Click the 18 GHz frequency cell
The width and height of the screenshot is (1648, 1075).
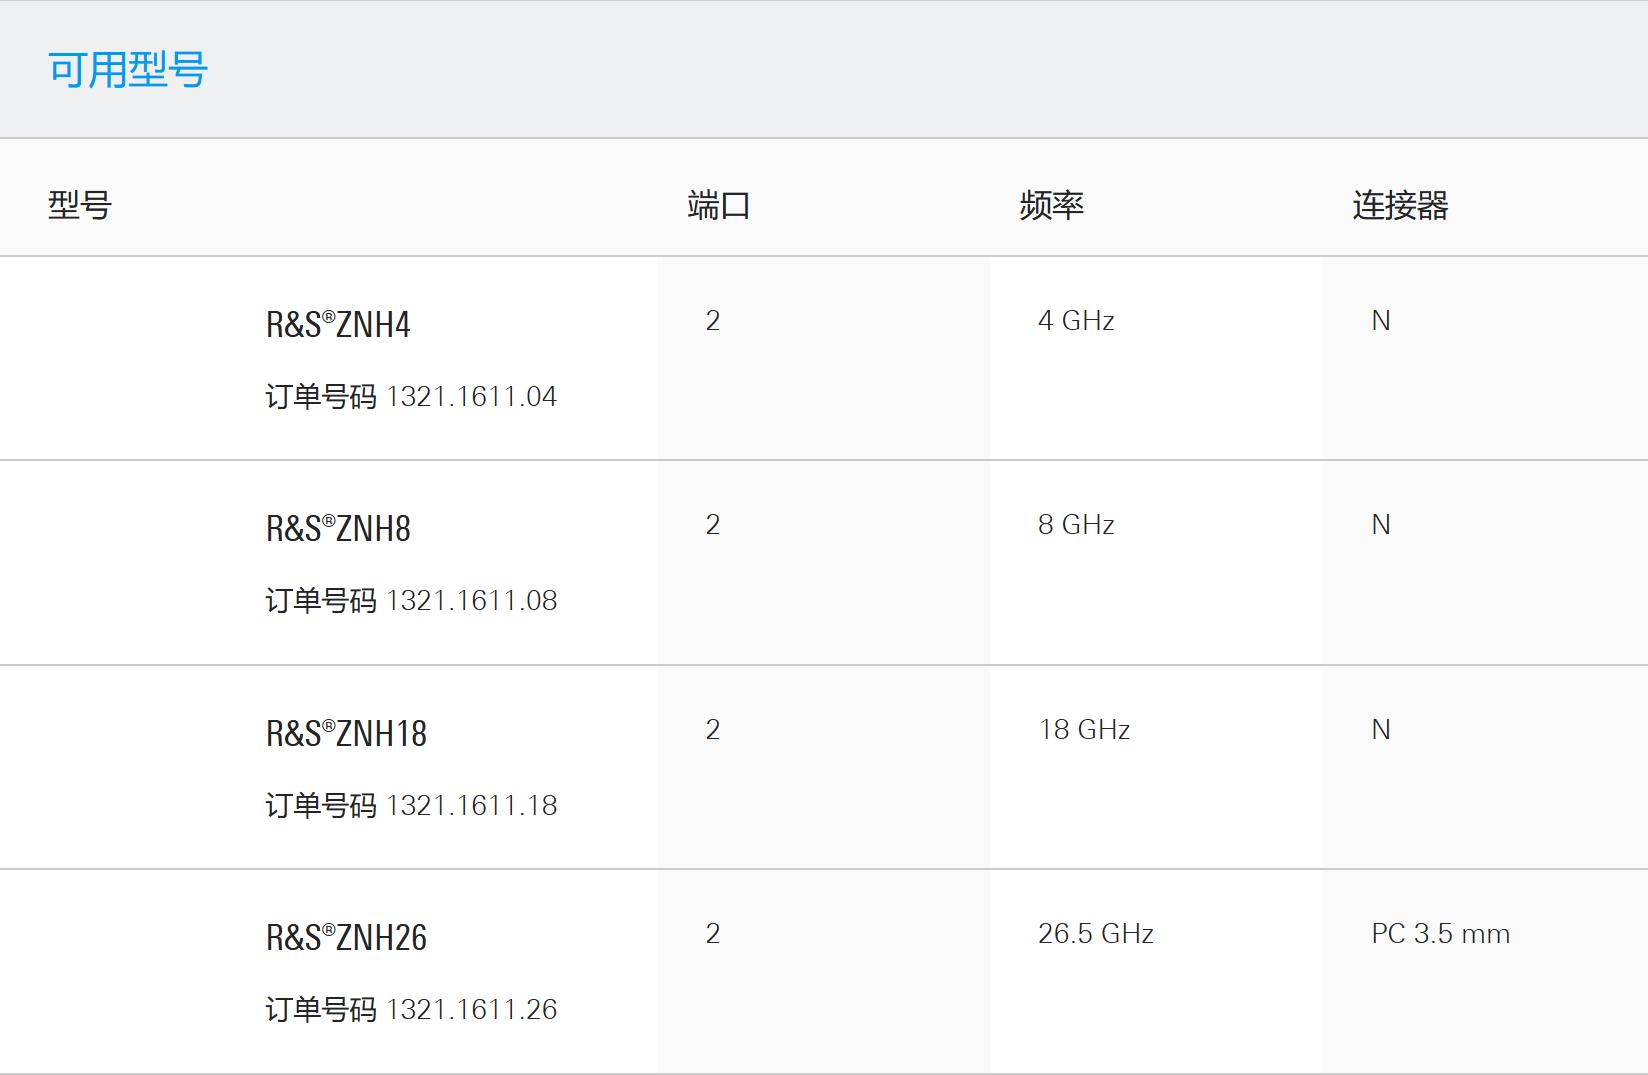tap(1084, 730)
